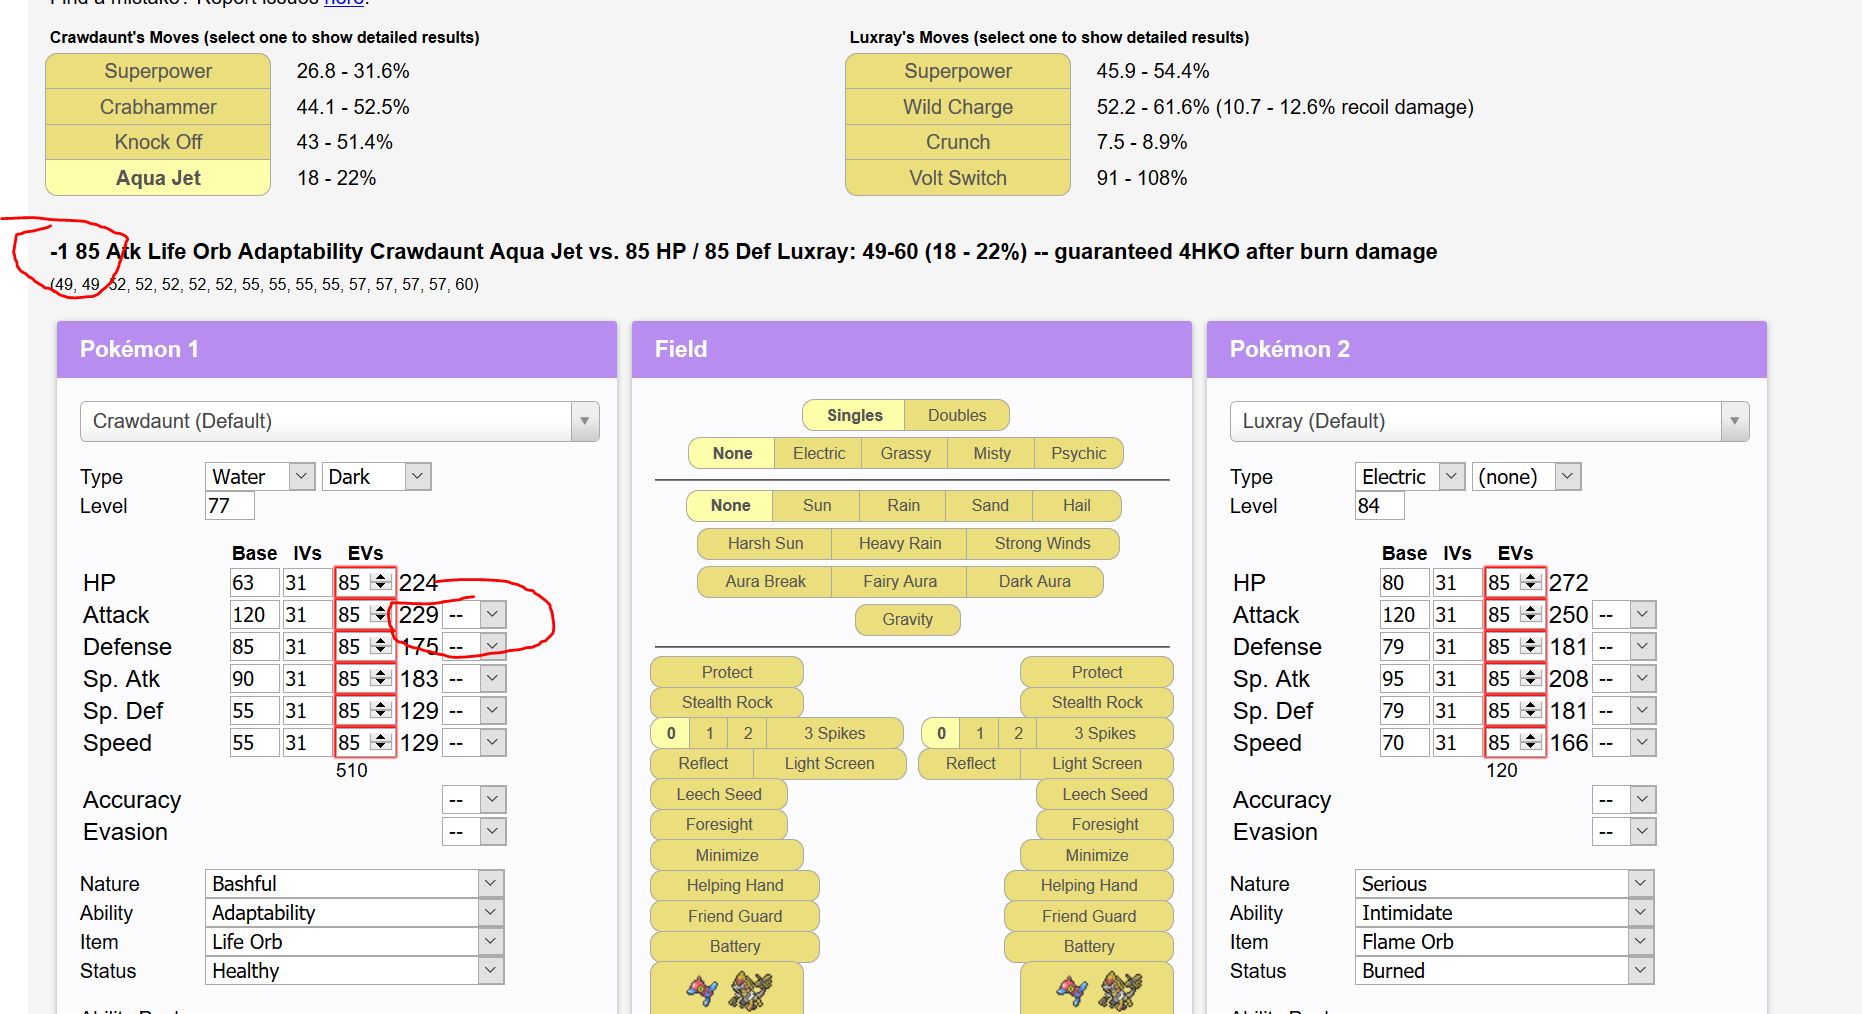The width and height of the screenshot is (1862, 1014).
Task: Open Luxray's Electric type dropdown
Action: (x=1410, y=477)
